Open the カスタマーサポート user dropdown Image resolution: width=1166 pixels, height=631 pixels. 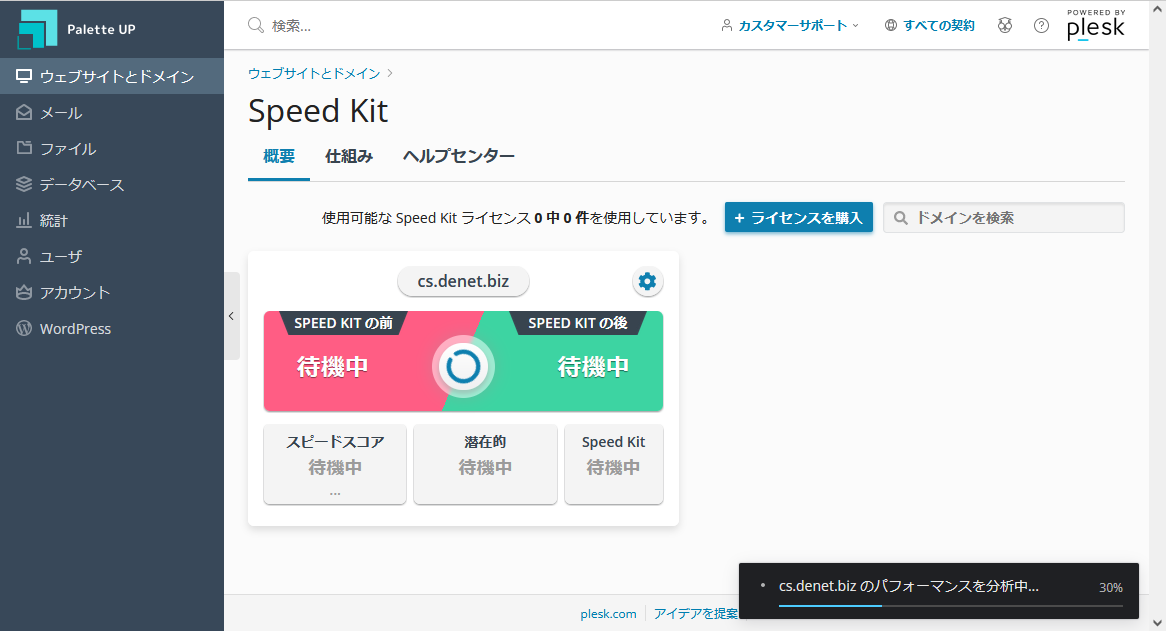790,25
